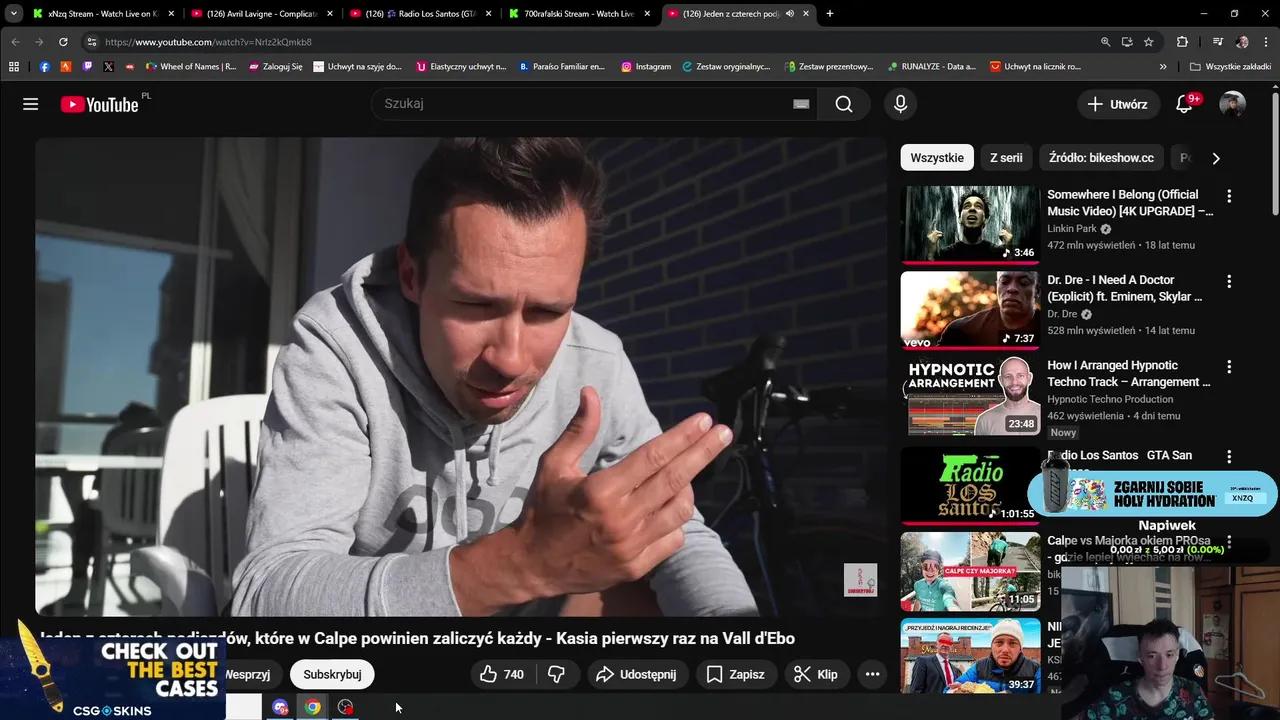Open browser extensions puzzle icon

point(1181,42)
